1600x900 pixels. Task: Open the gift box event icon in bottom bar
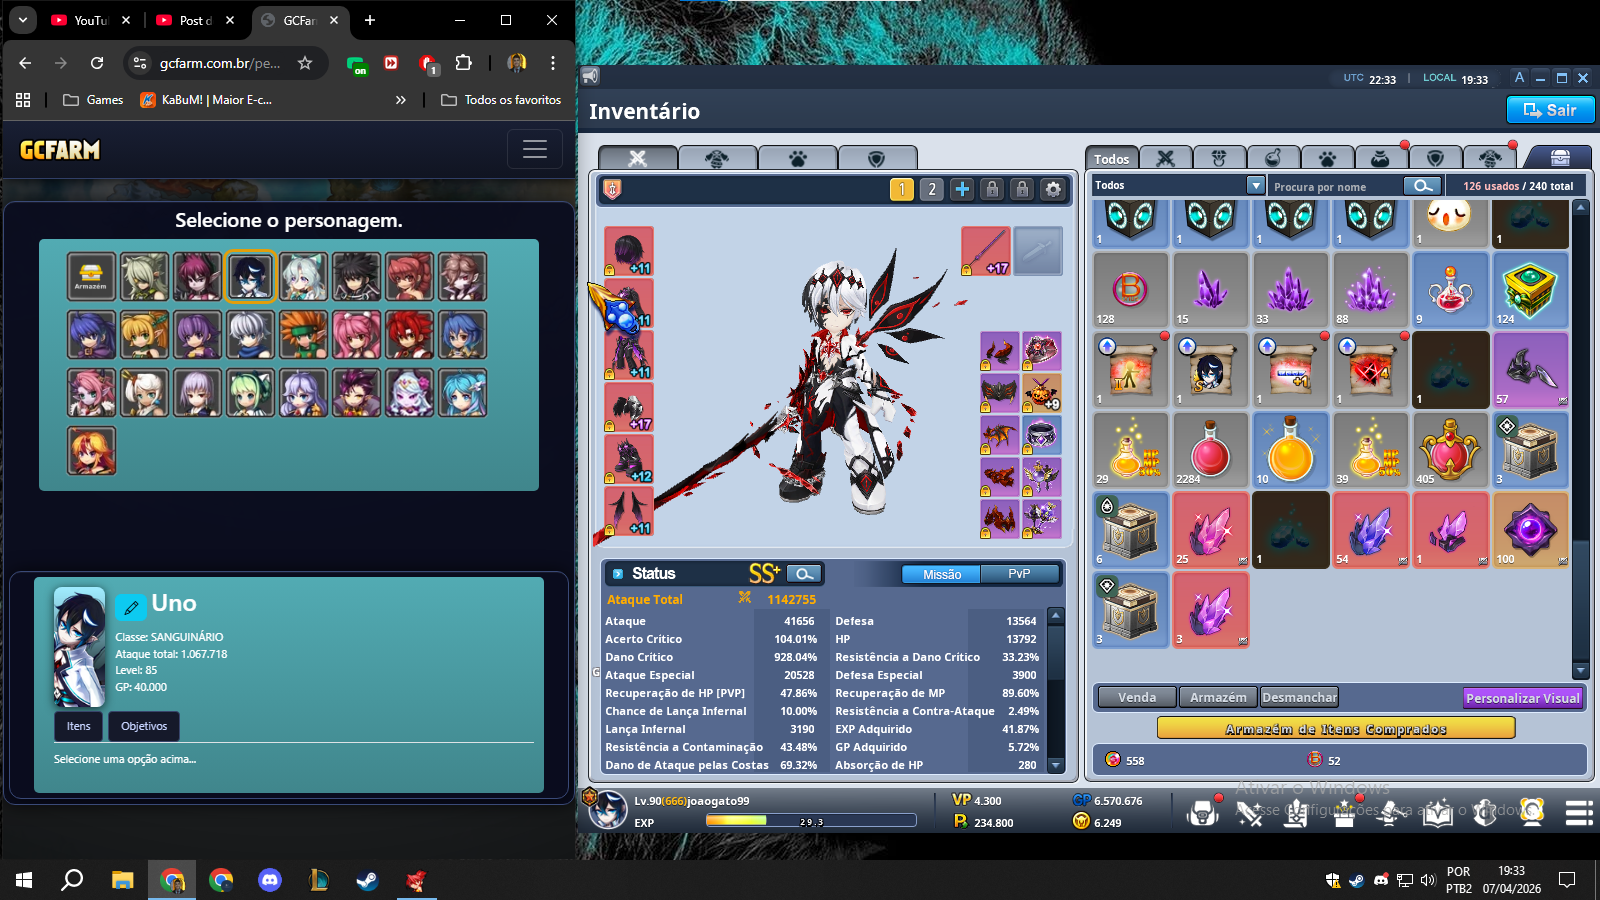(x=1344, y=812)
